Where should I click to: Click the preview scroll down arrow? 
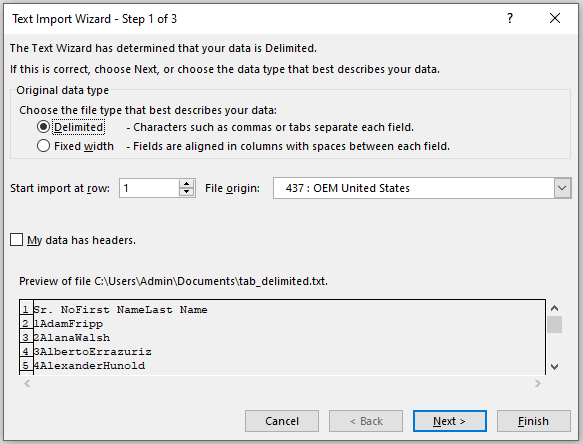[554, 367]
